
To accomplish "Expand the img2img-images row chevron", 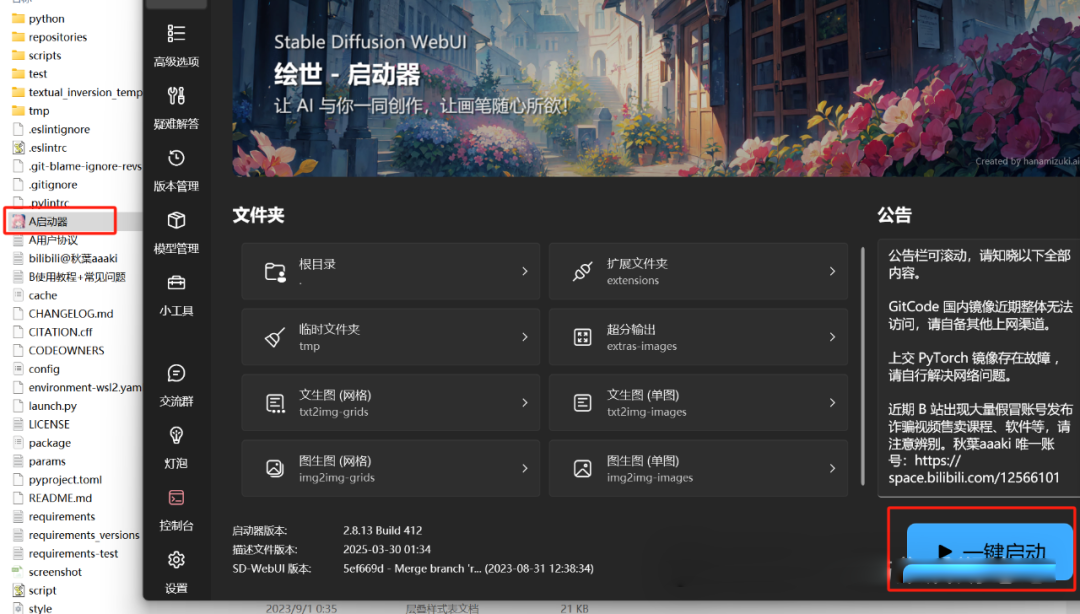I will point(832,469).
